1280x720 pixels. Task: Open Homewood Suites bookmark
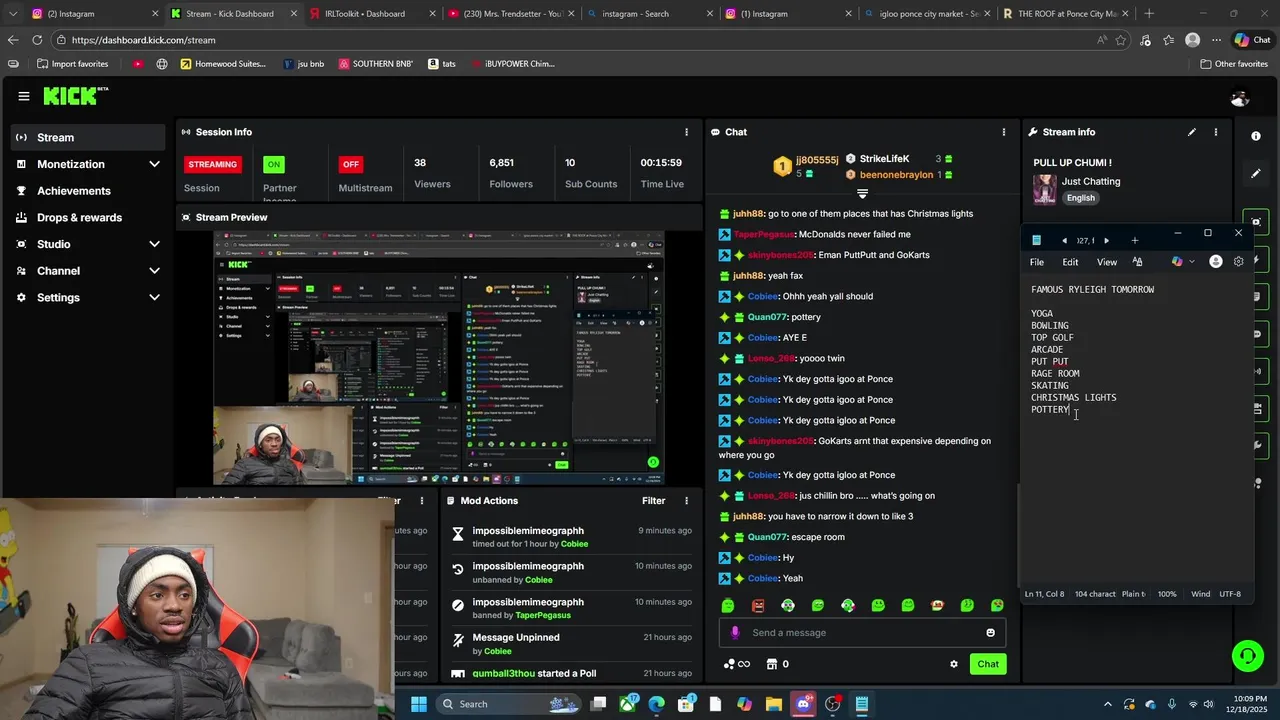223,64
